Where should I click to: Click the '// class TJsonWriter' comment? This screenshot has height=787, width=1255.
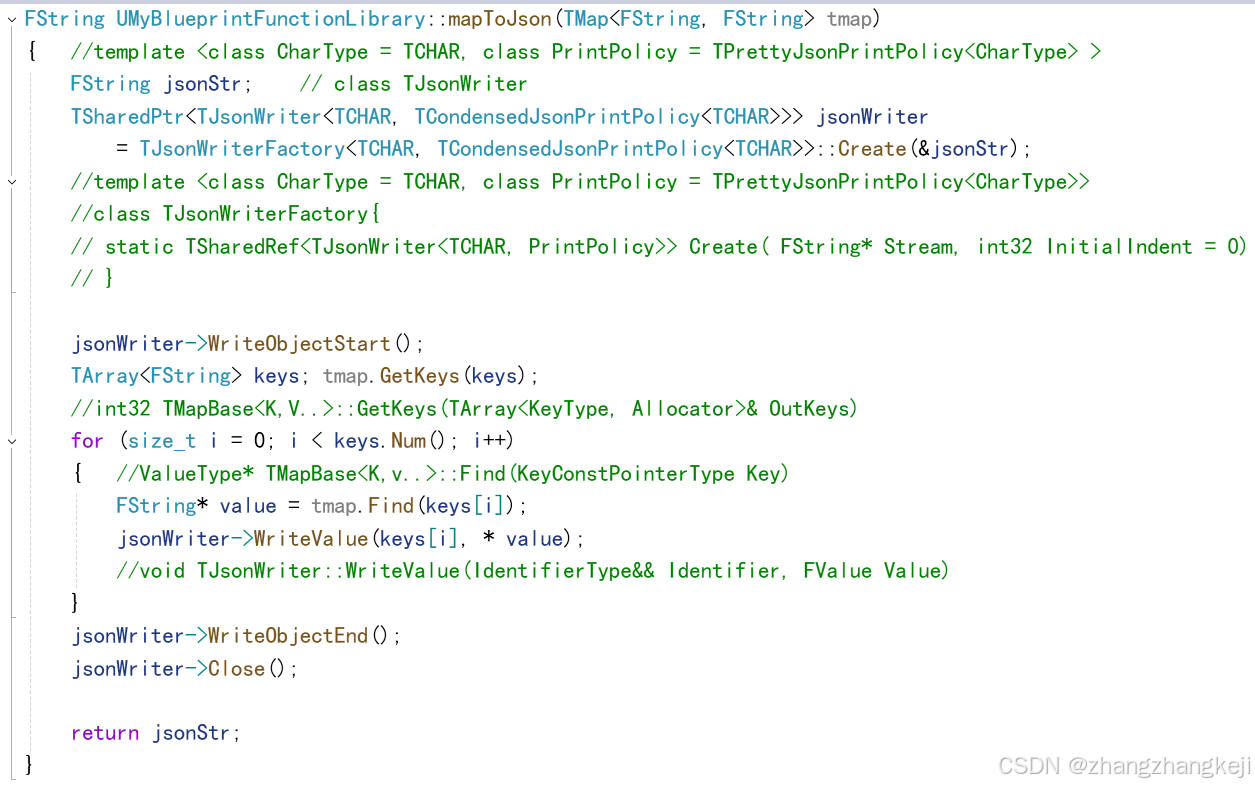413,84
